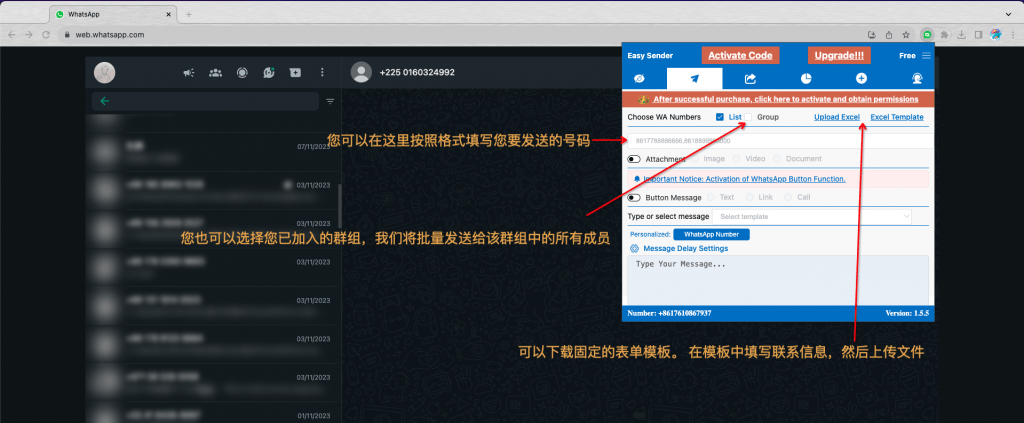Check the Group checkbox
This screenshot has width=1024, height=423.
[x=749, y=117]
